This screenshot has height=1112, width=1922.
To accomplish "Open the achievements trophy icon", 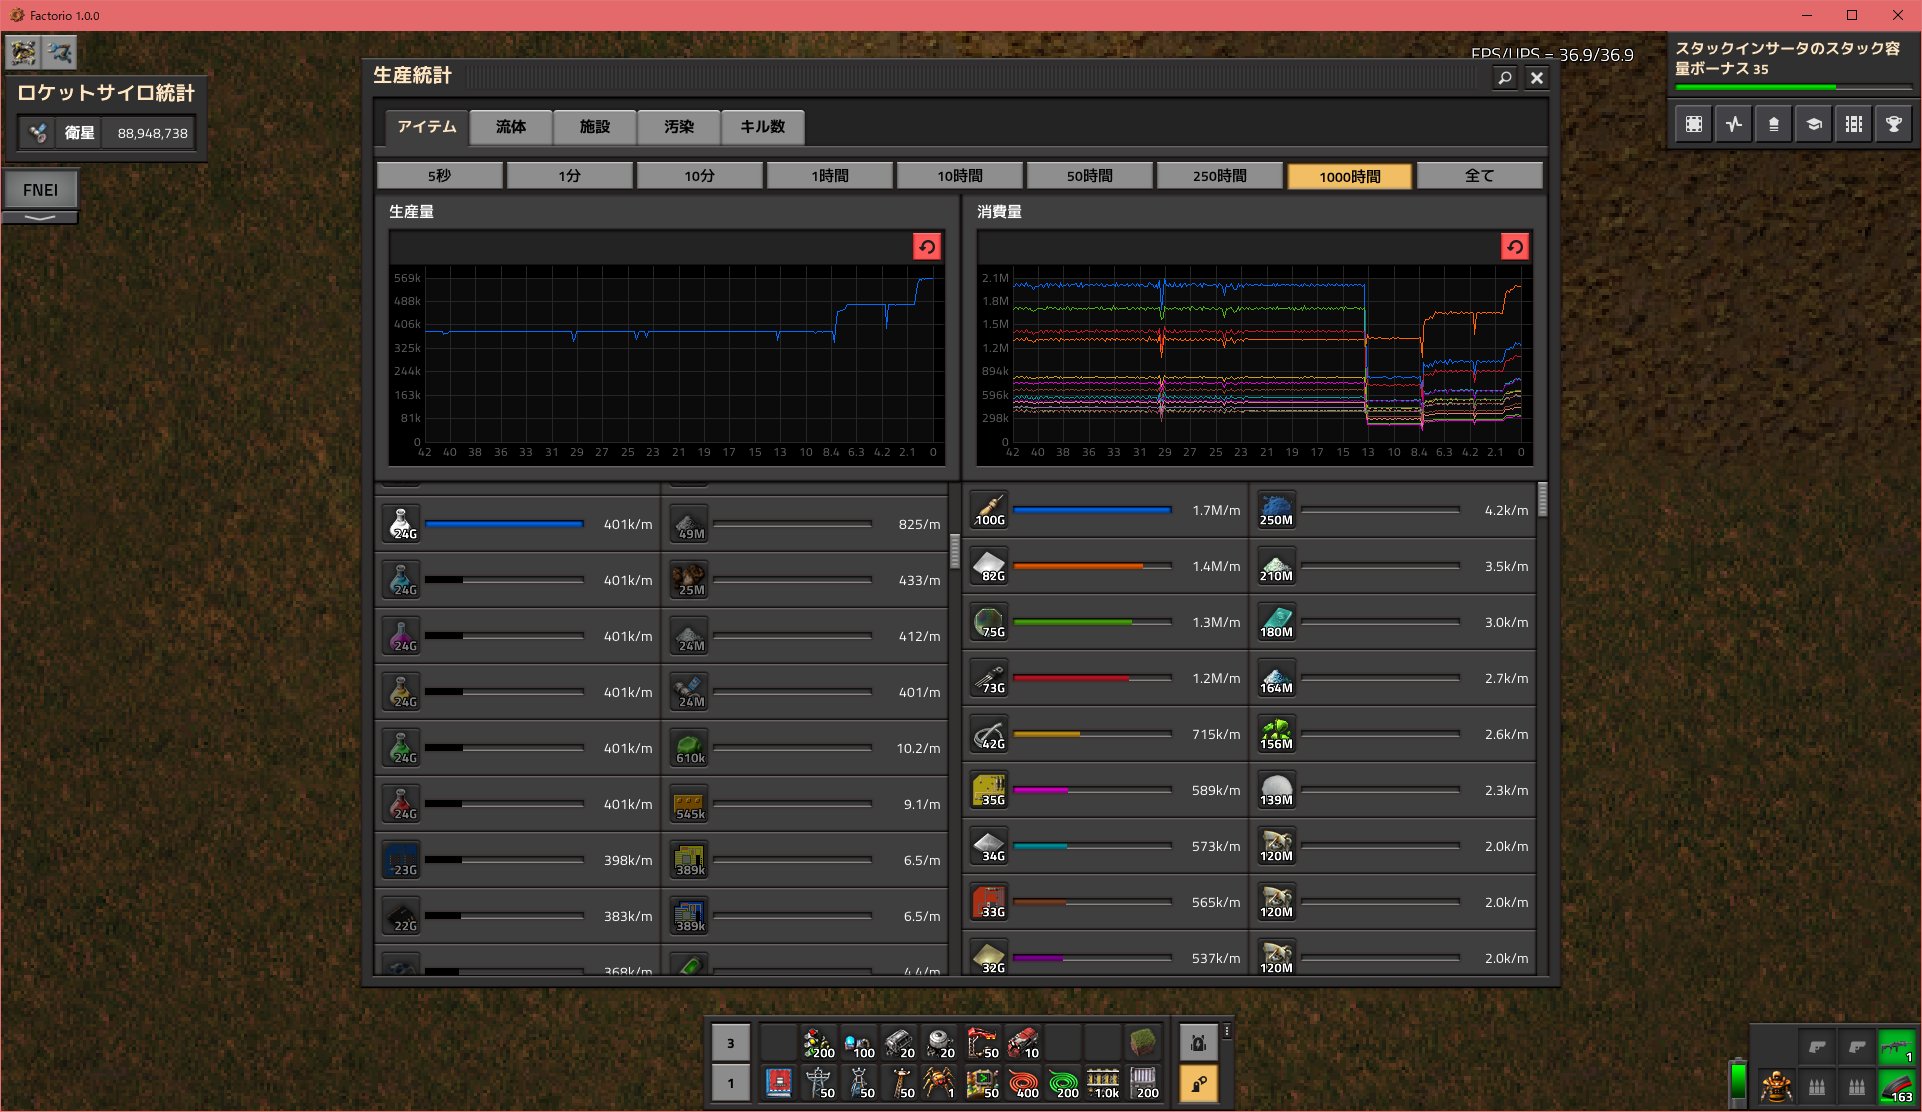I will [1894, 125].
